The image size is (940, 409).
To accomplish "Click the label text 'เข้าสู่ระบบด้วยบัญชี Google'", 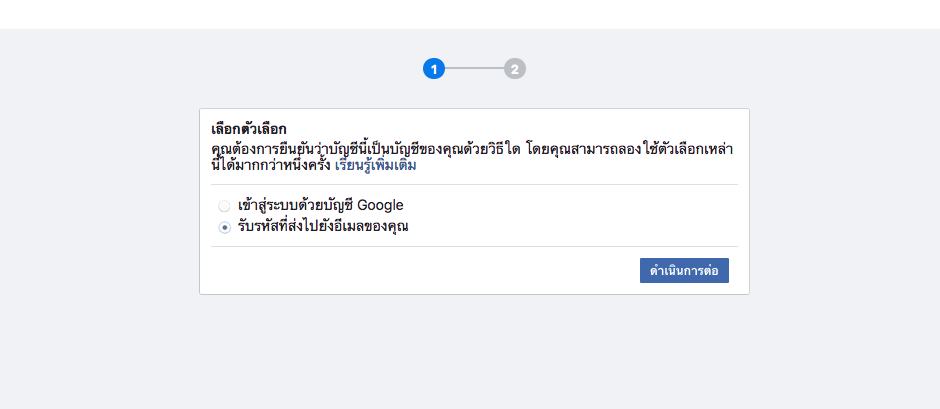I will click(320, 206).
